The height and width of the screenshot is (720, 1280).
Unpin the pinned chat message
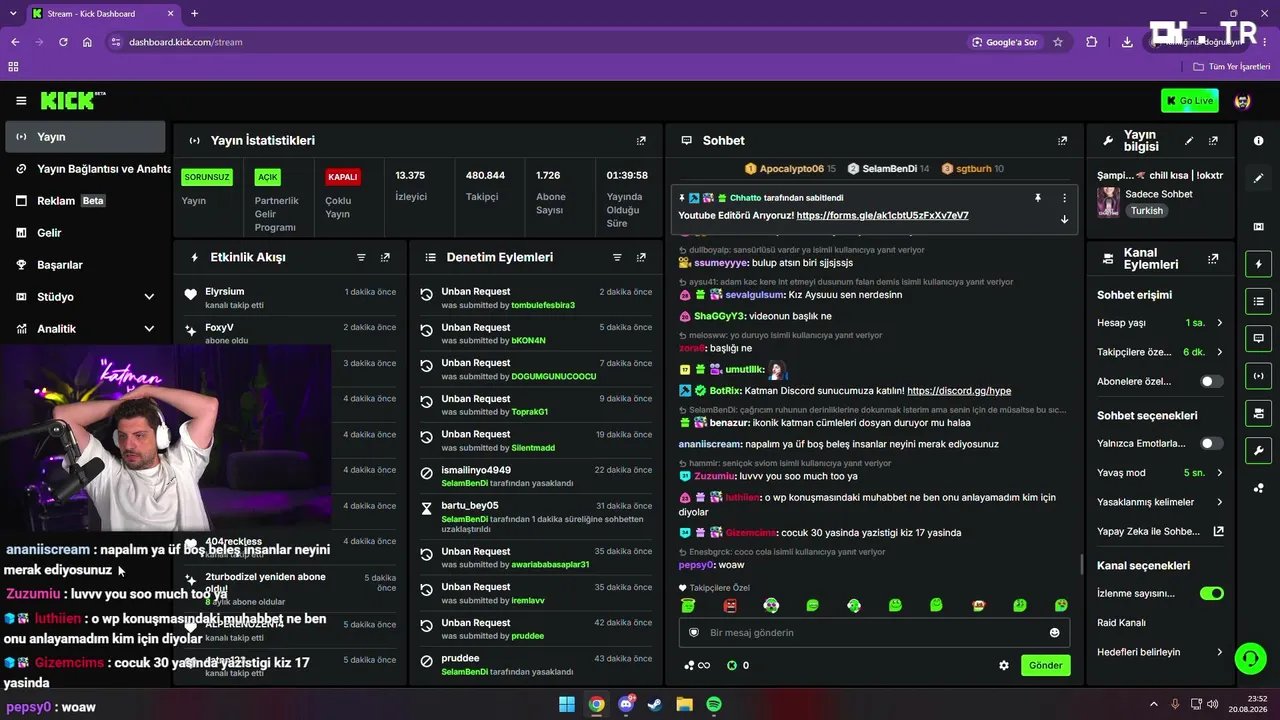[x=1038, y=198]
